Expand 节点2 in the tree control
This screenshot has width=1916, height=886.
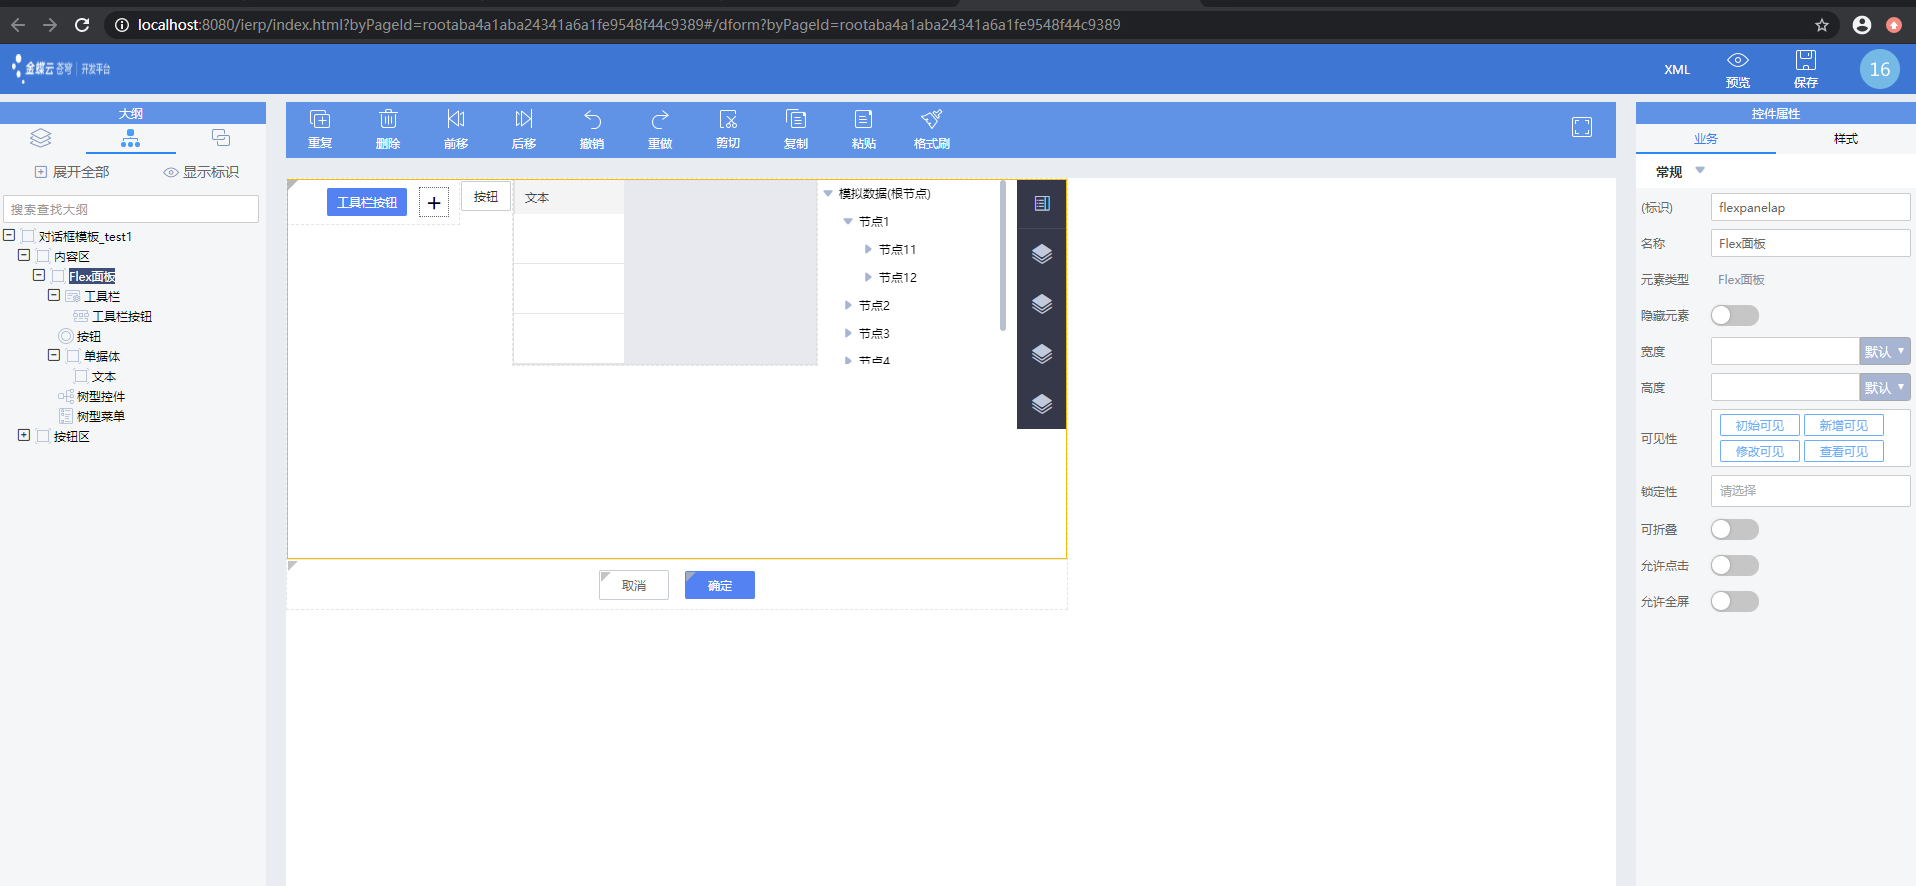click(848, 306)
